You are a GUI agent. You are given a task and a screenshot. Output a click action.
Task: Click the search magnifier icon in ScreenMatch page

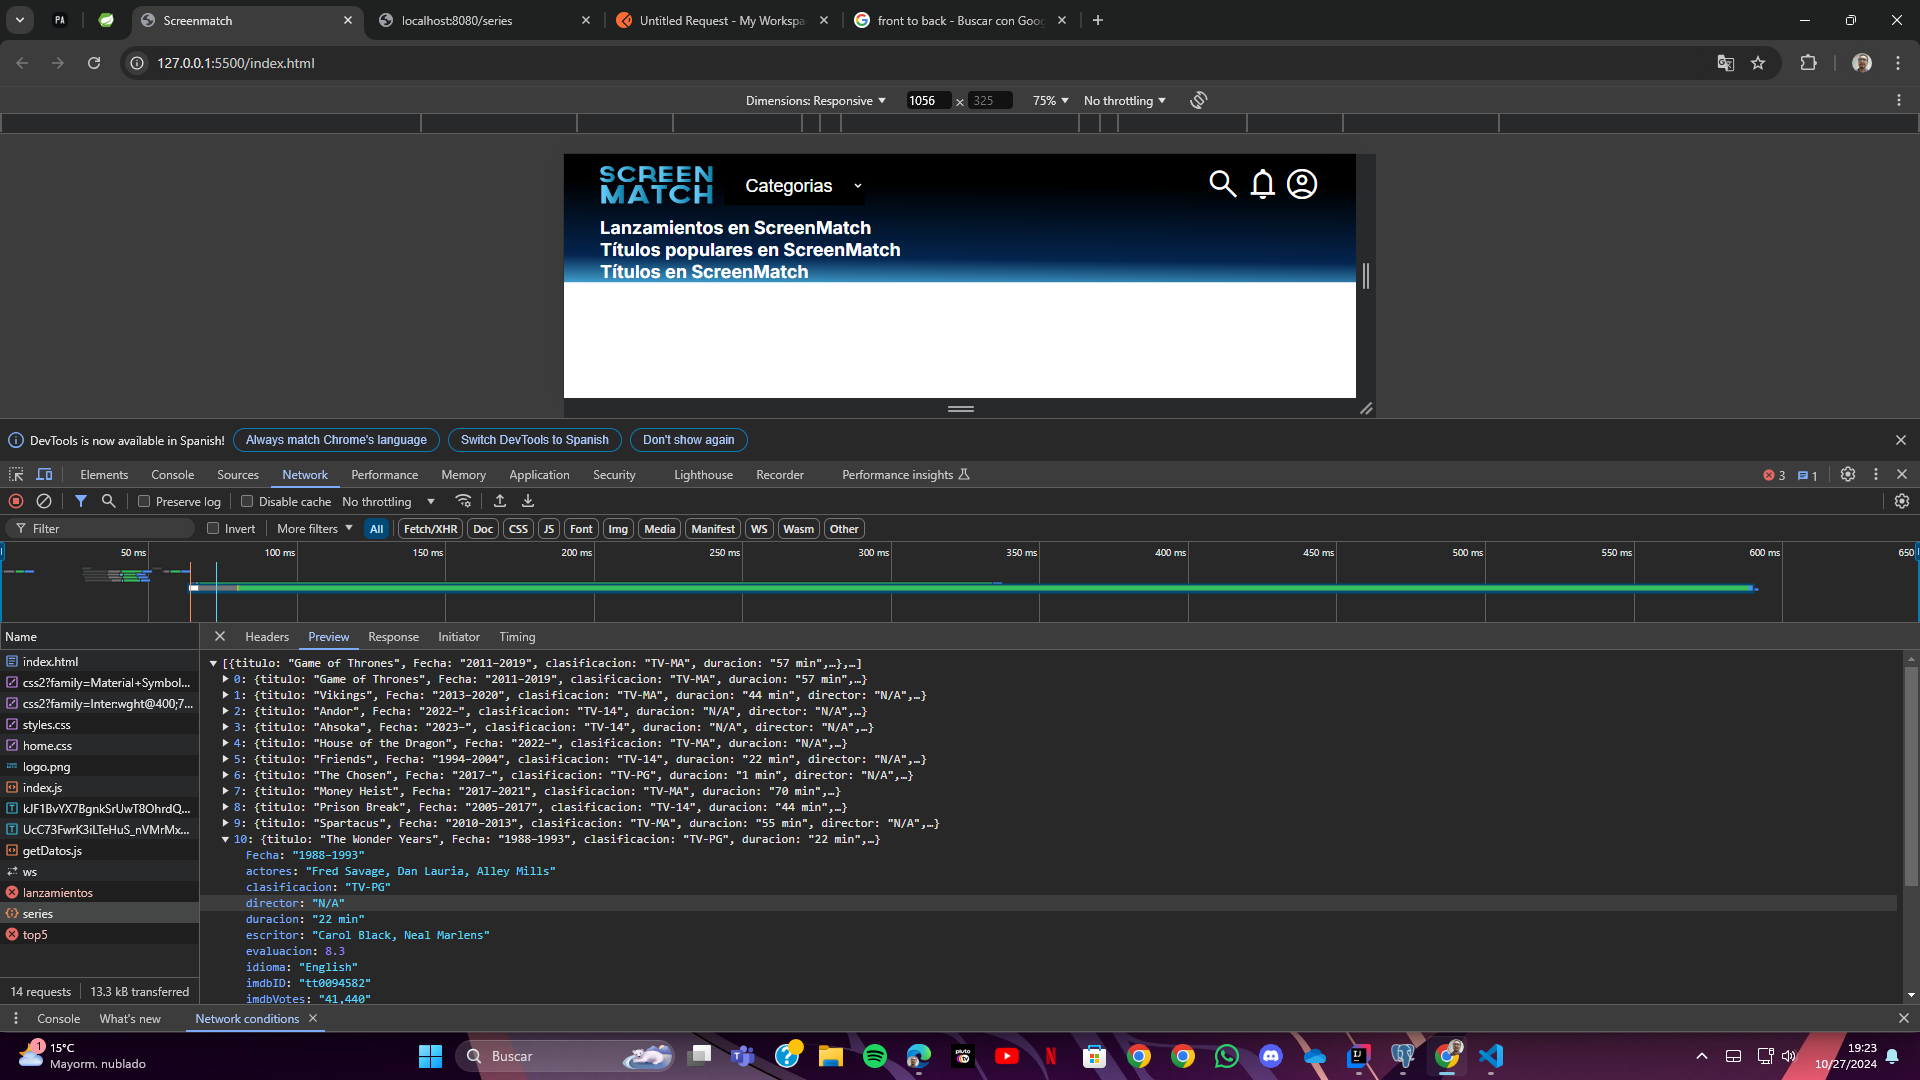coord(1222,184)
